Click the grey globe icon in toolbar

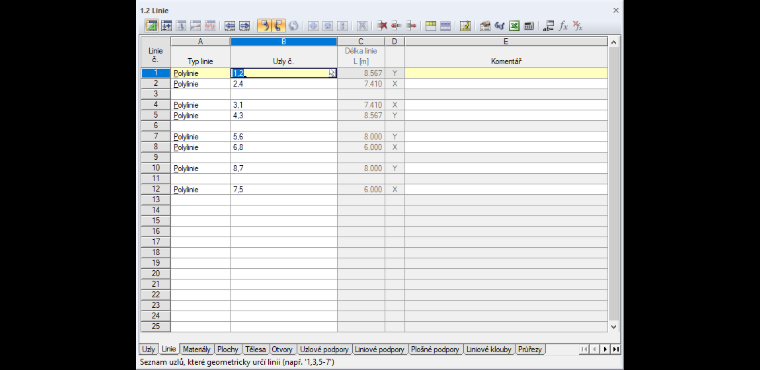point(293,26)
